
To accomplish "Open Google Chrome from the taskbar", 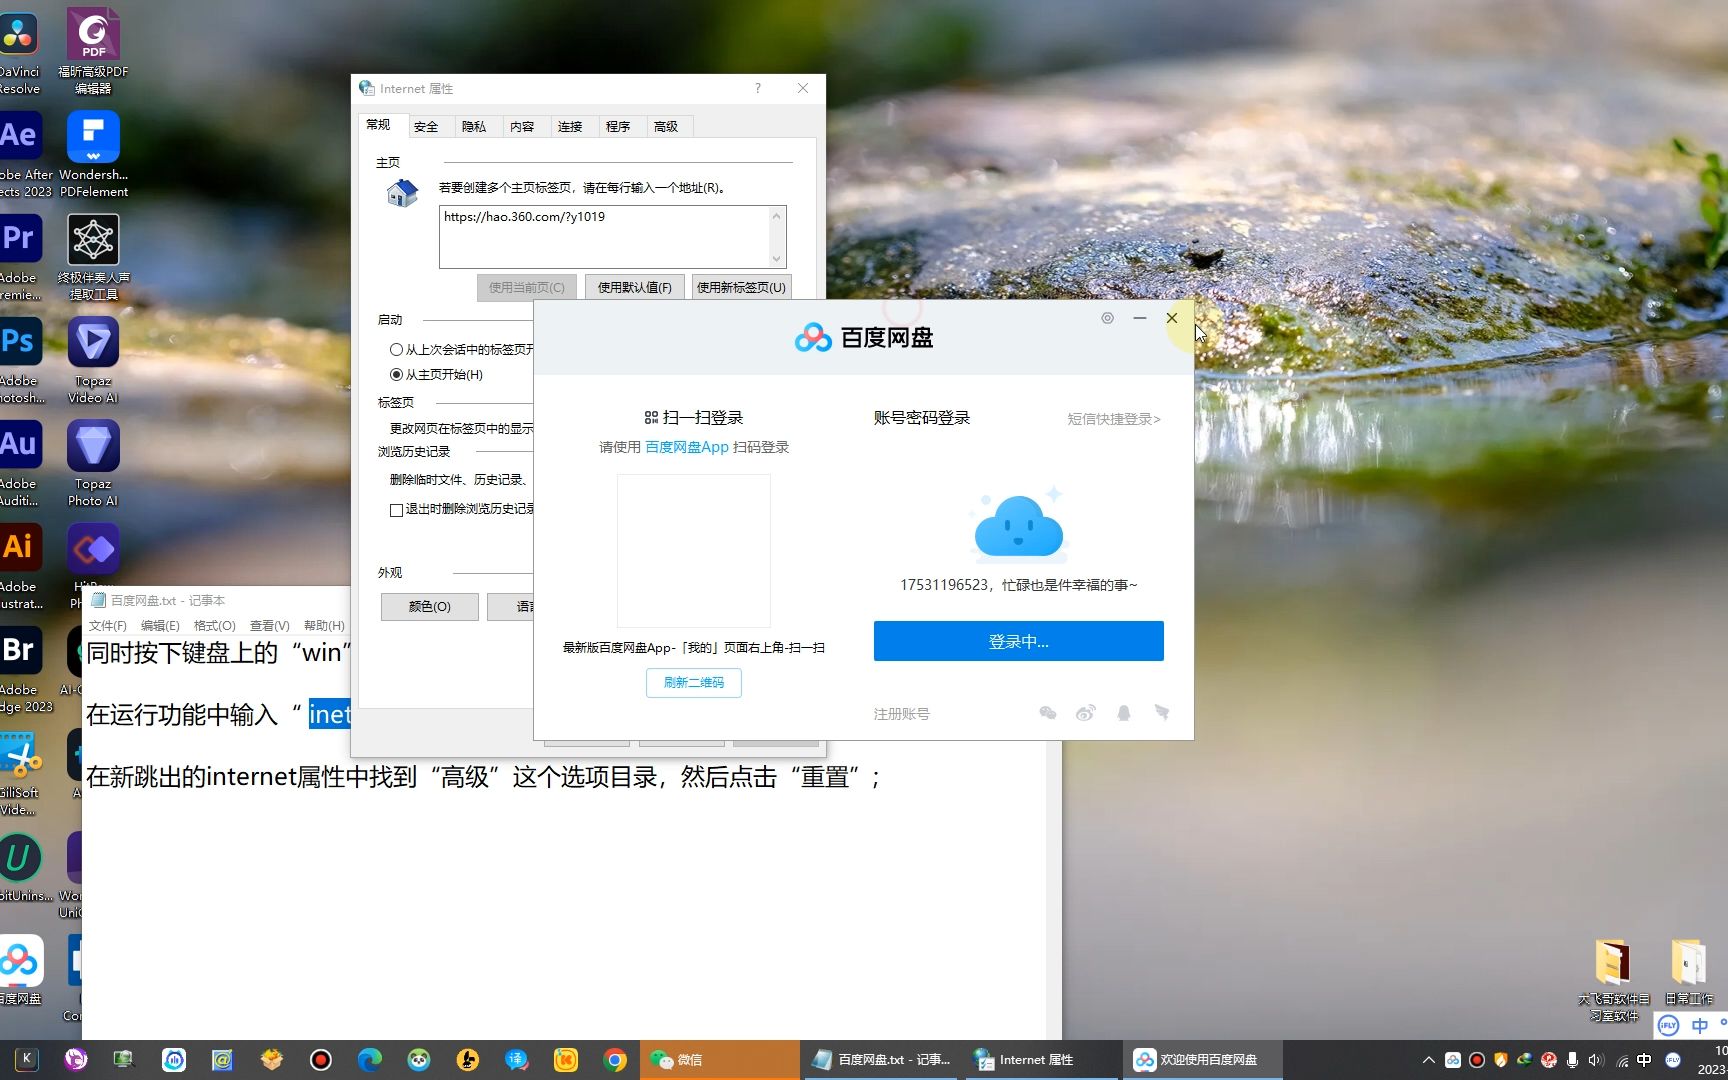I will (x=615, y=1059).
